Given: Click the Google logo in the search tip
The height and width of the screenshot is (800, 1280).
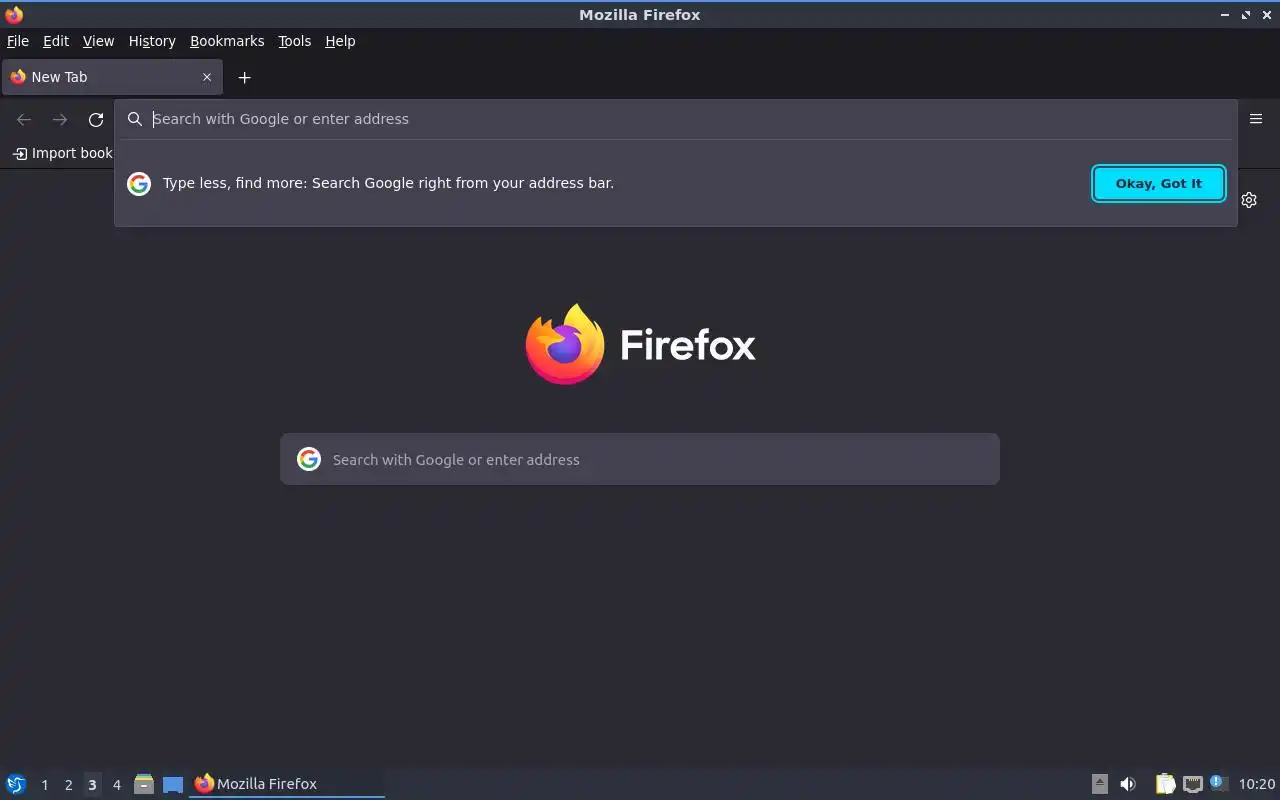Looking at the screenshot, I should pos(139,184).
